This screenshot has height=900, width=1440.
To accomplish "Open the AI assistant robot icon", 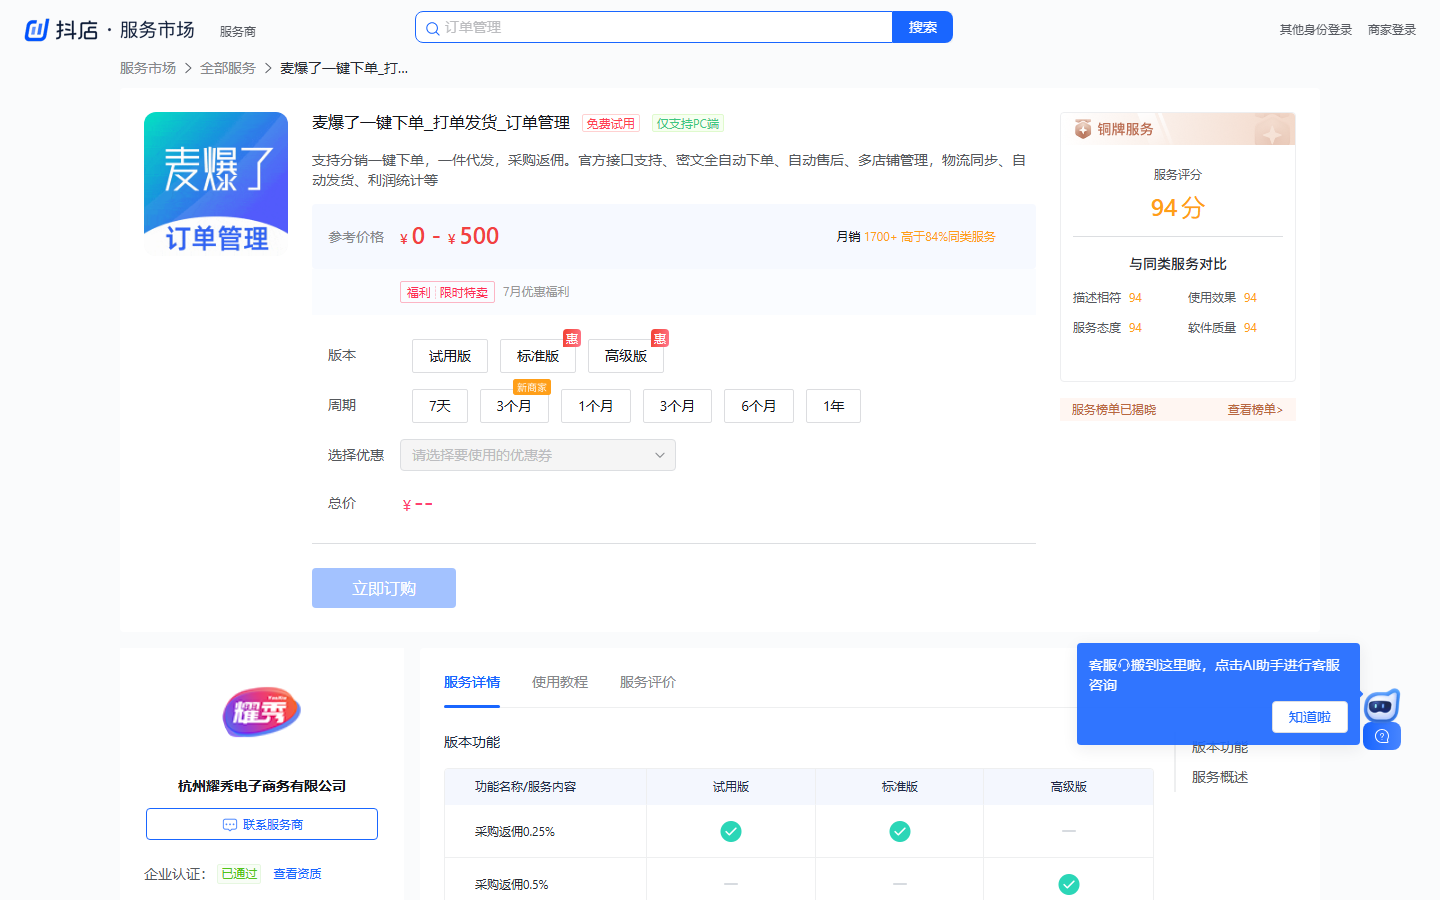I will 1381,706.
